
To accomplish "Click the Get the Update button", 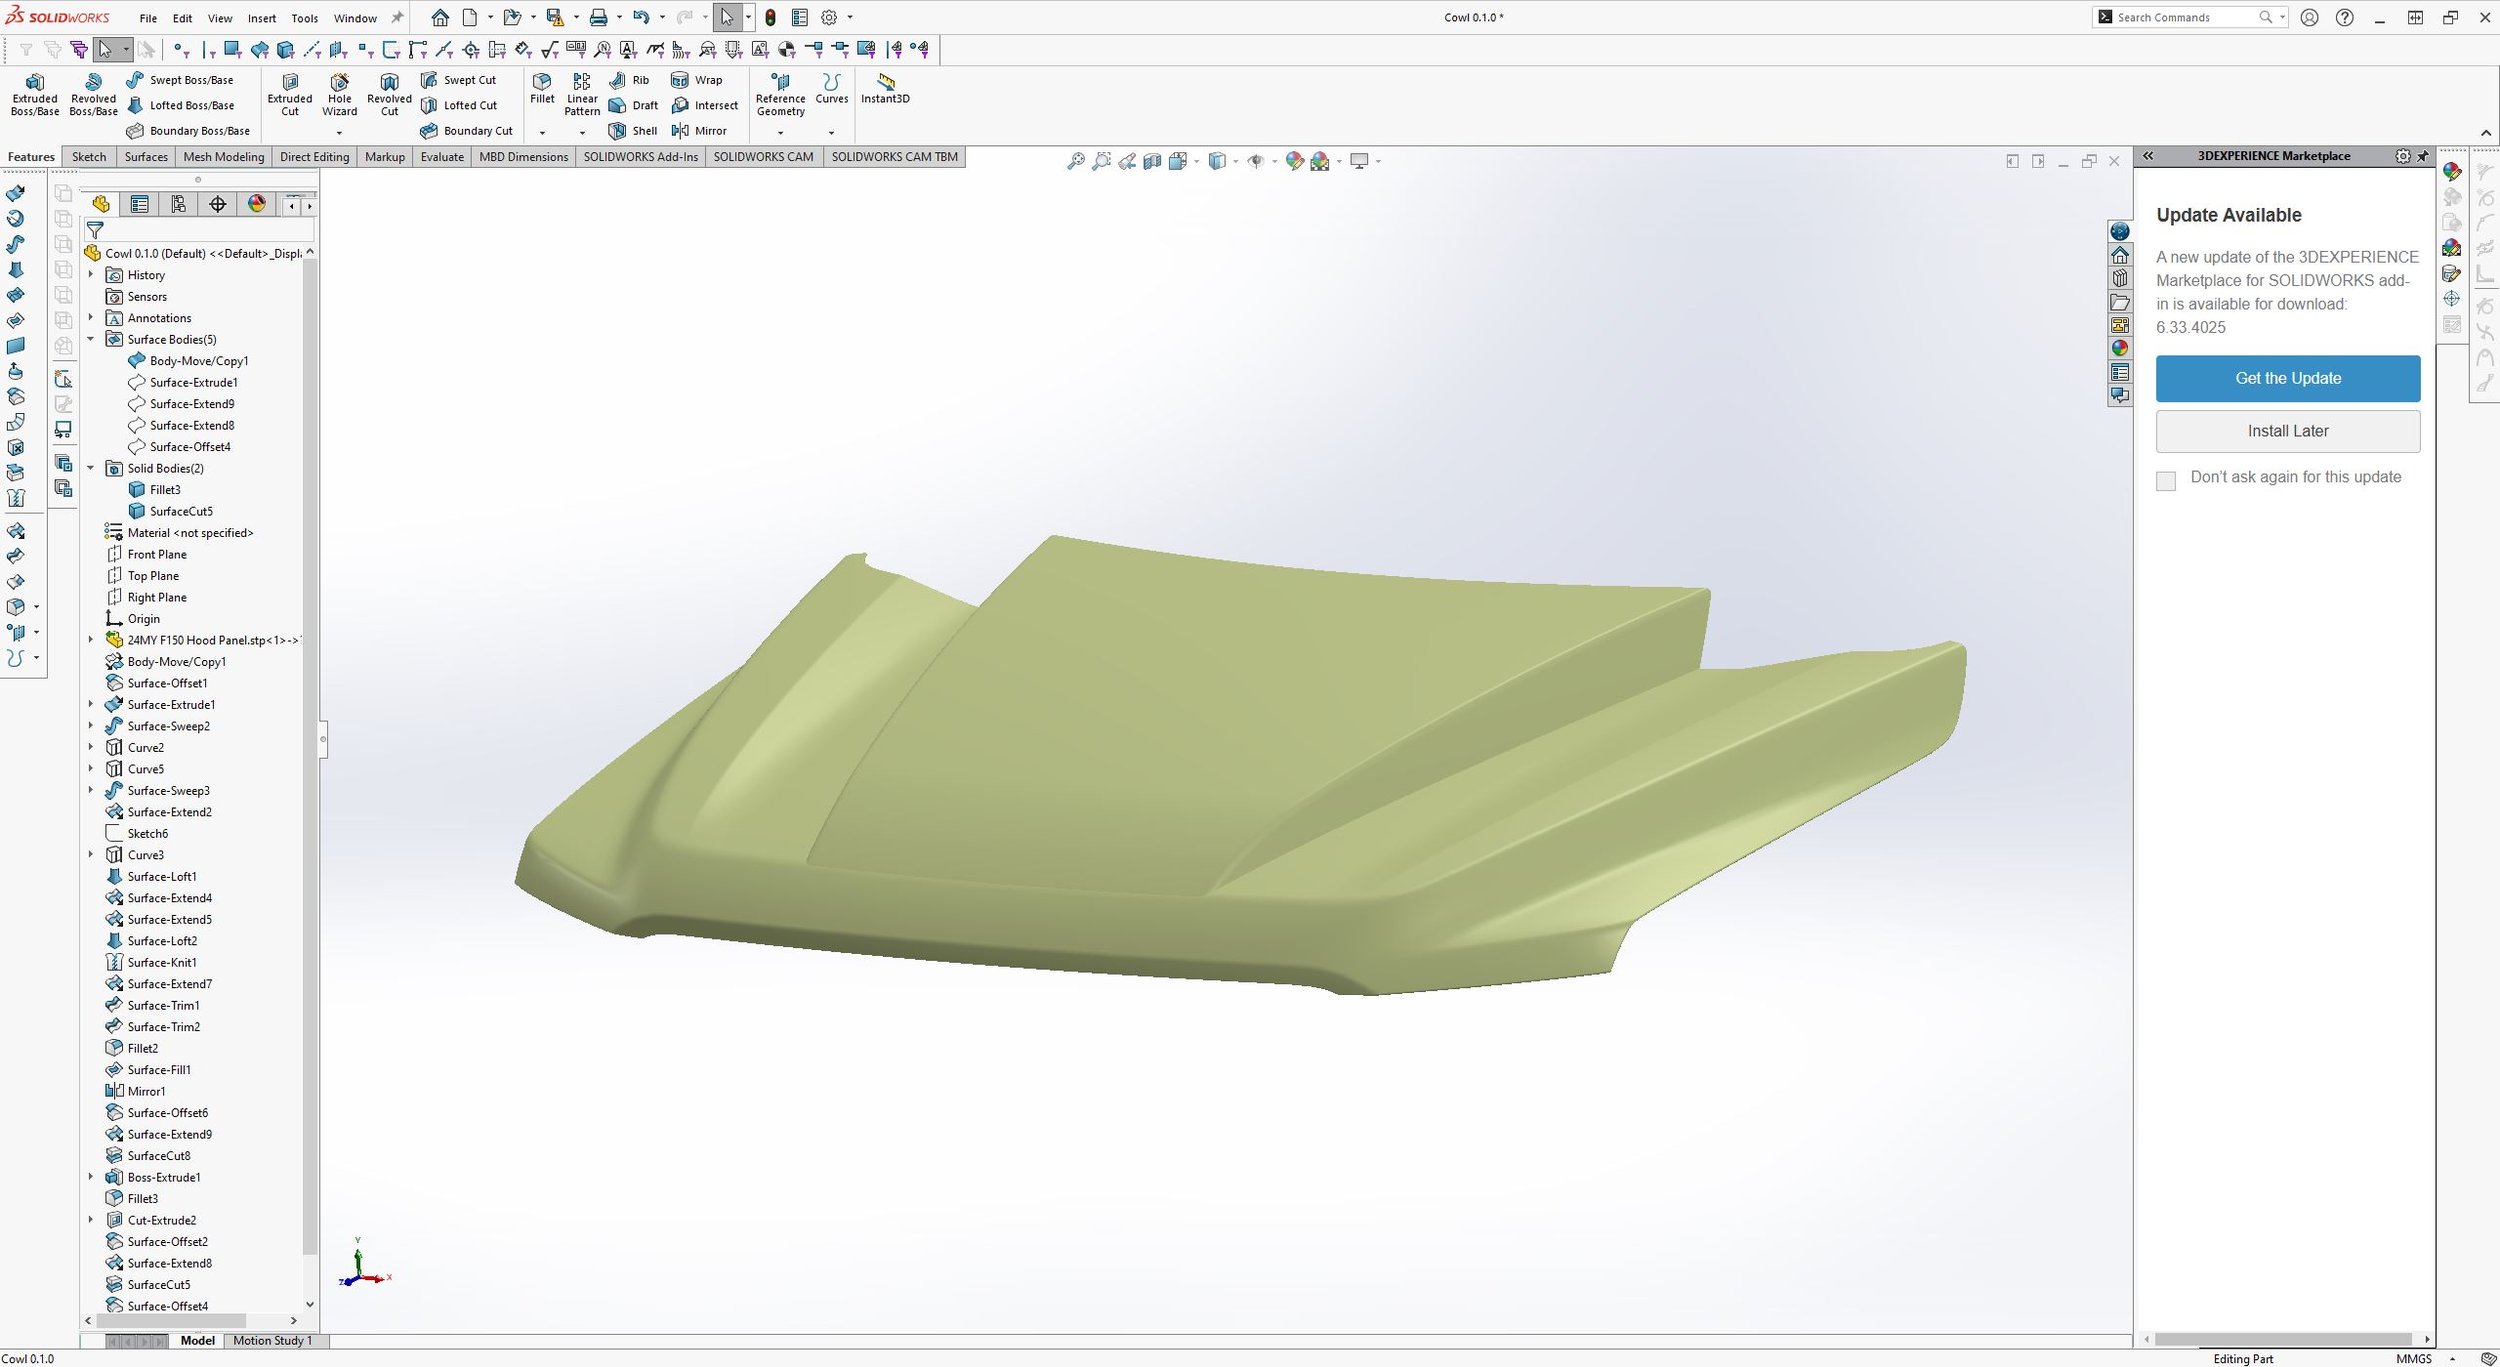I will 2287,378.
